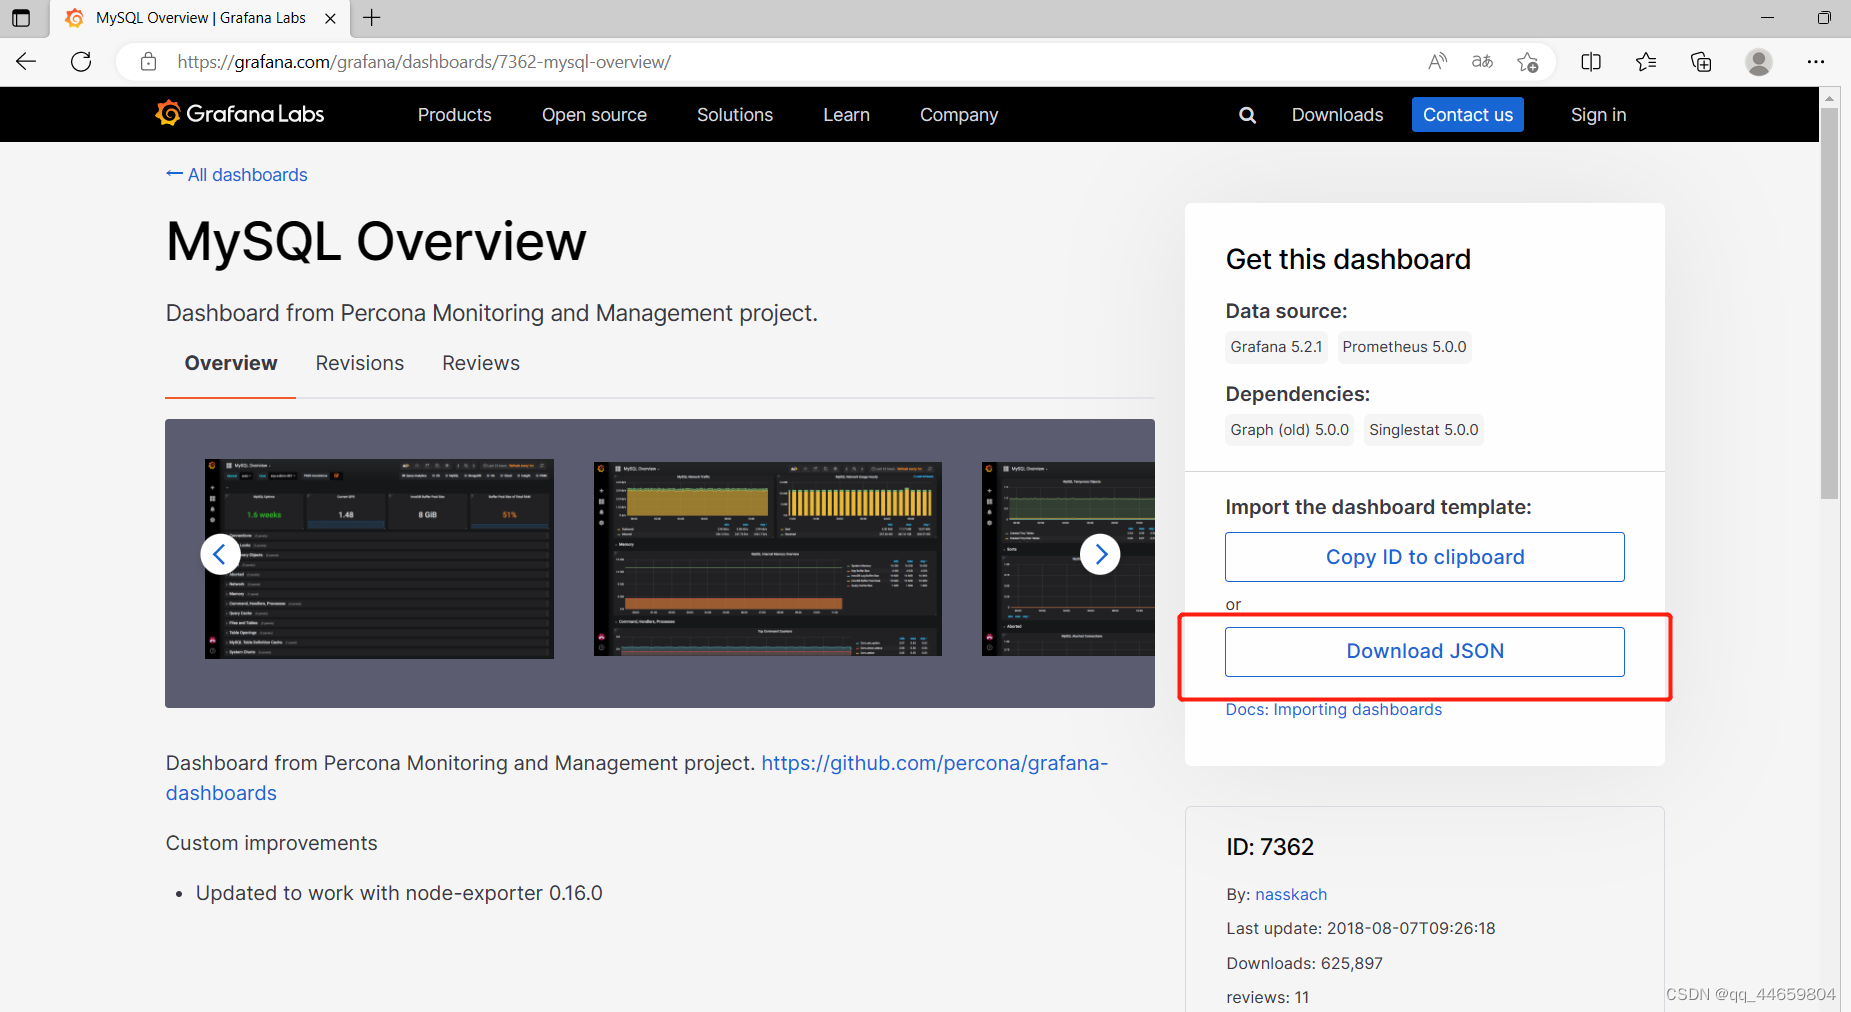This screenshot has width=1851, height=1012.
Task: Open third partially visible screenshot thumbnail
Action: pyautogui.click(x=1068, y=559)
